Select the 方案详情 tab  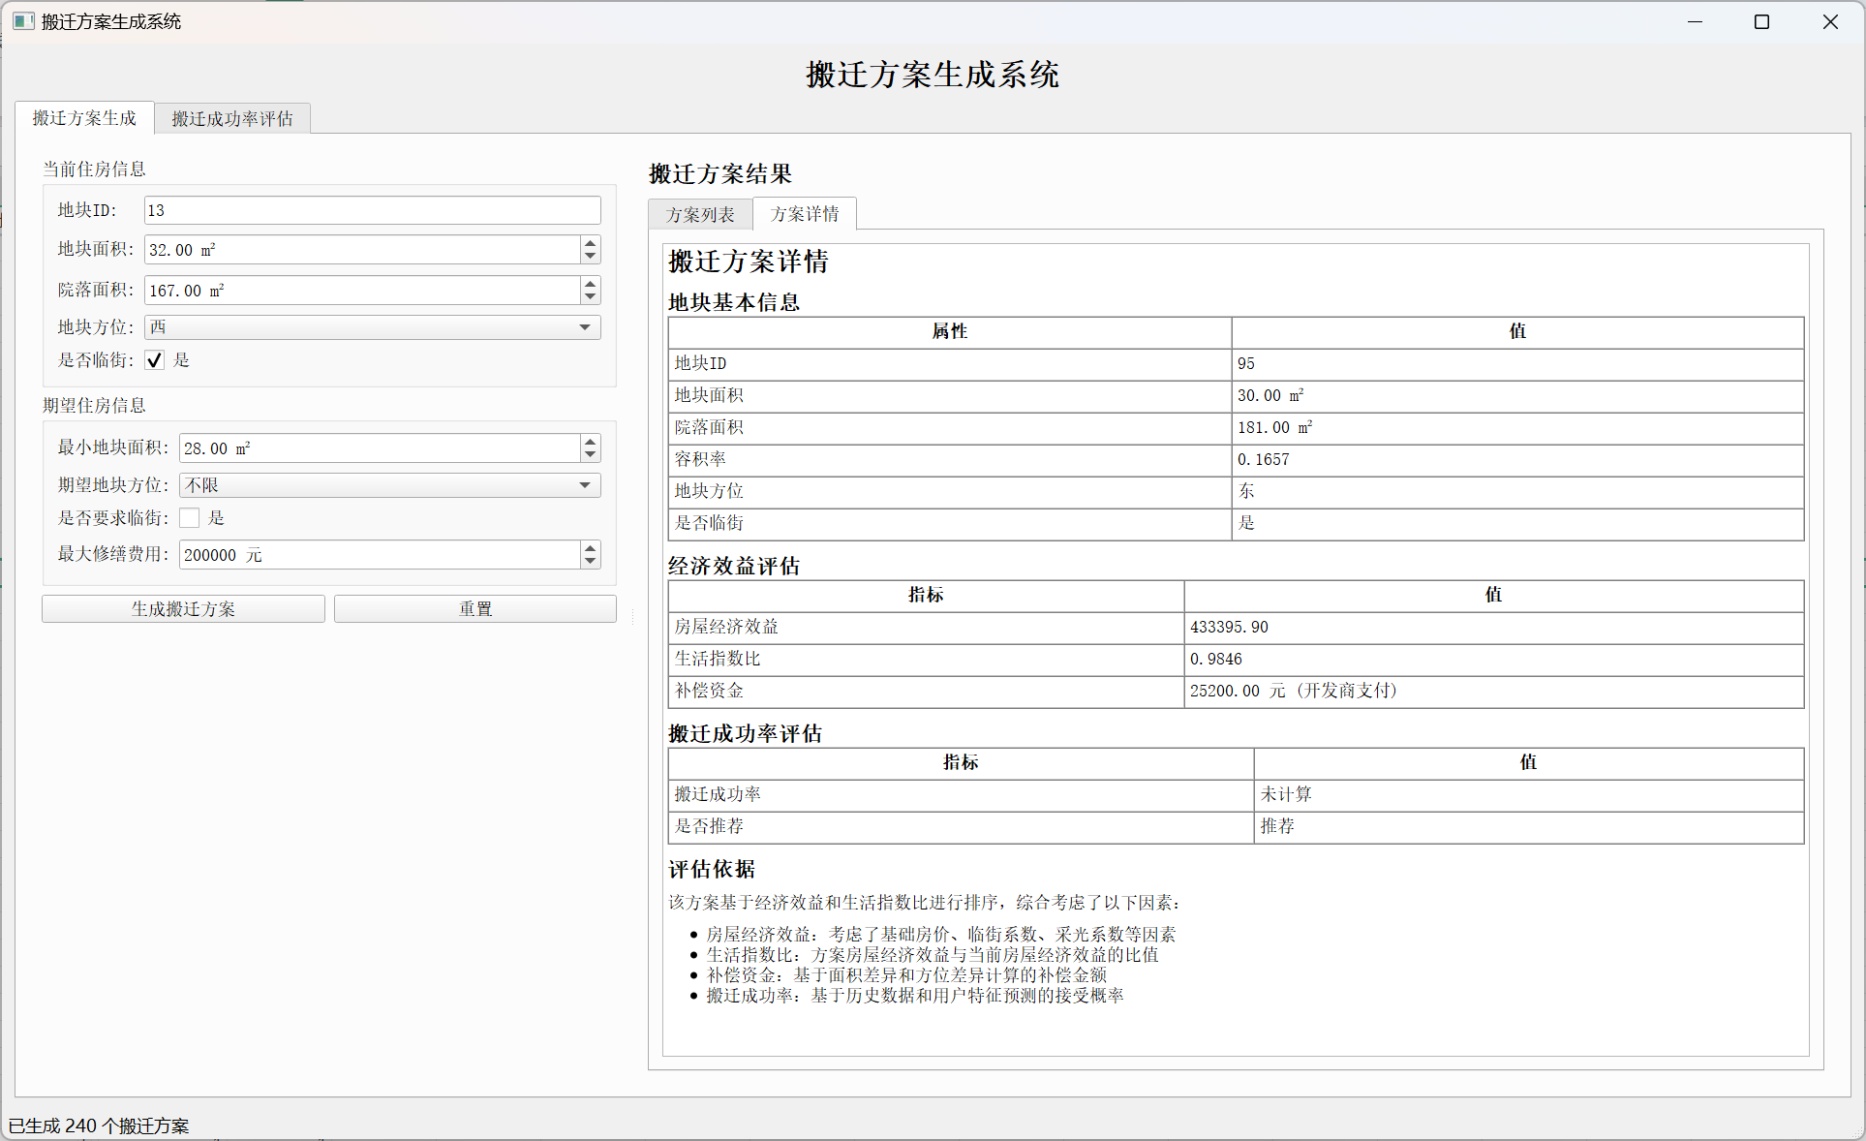point(804,214)
